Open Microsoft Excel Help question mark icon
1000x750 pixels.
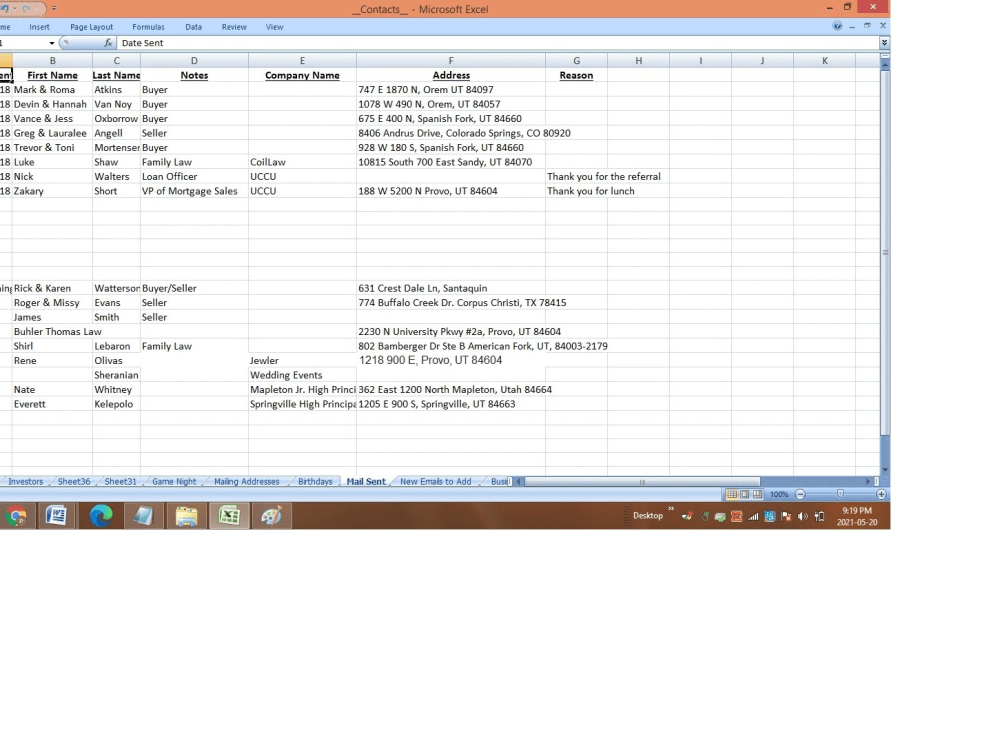[x=837, y=26]
